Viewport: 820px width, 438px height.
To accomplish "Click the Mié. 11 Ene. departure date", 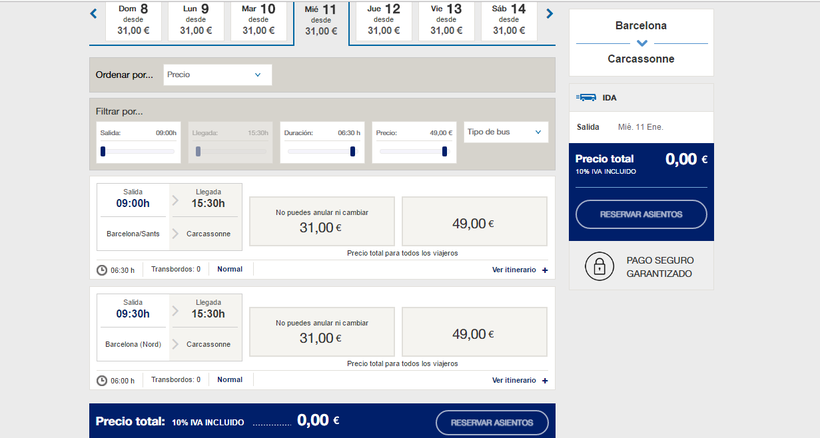I will tap(641, 127).
